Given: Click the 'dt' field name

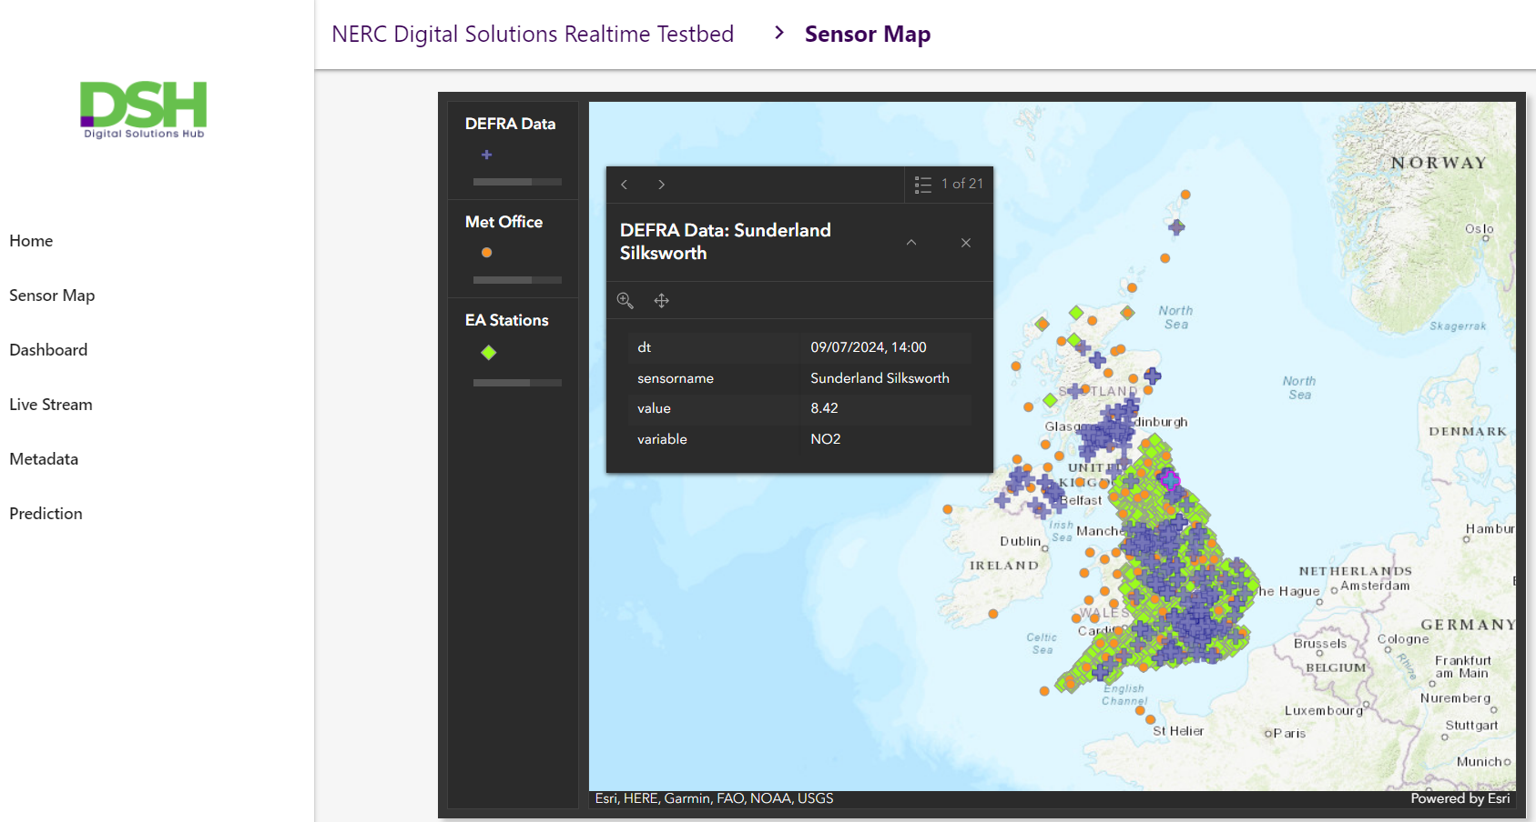Looking at the screenshot, I should pos(644,347).
